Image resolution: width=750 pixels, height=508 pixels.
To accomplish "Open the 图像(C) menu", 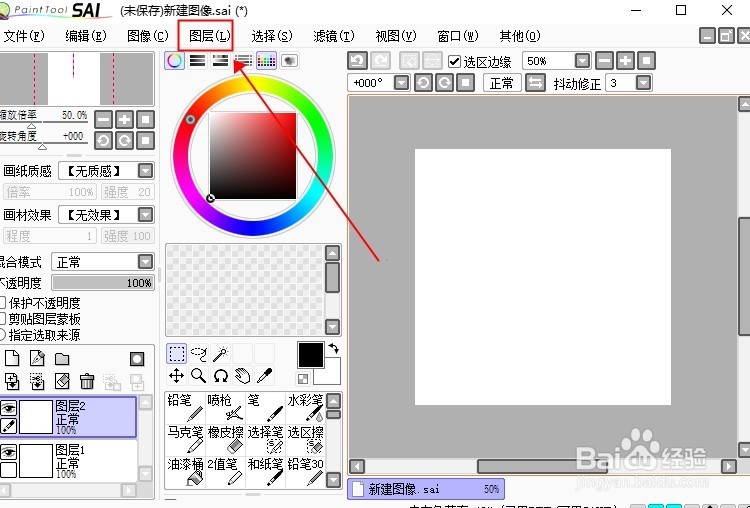I will tap(148, 36).
